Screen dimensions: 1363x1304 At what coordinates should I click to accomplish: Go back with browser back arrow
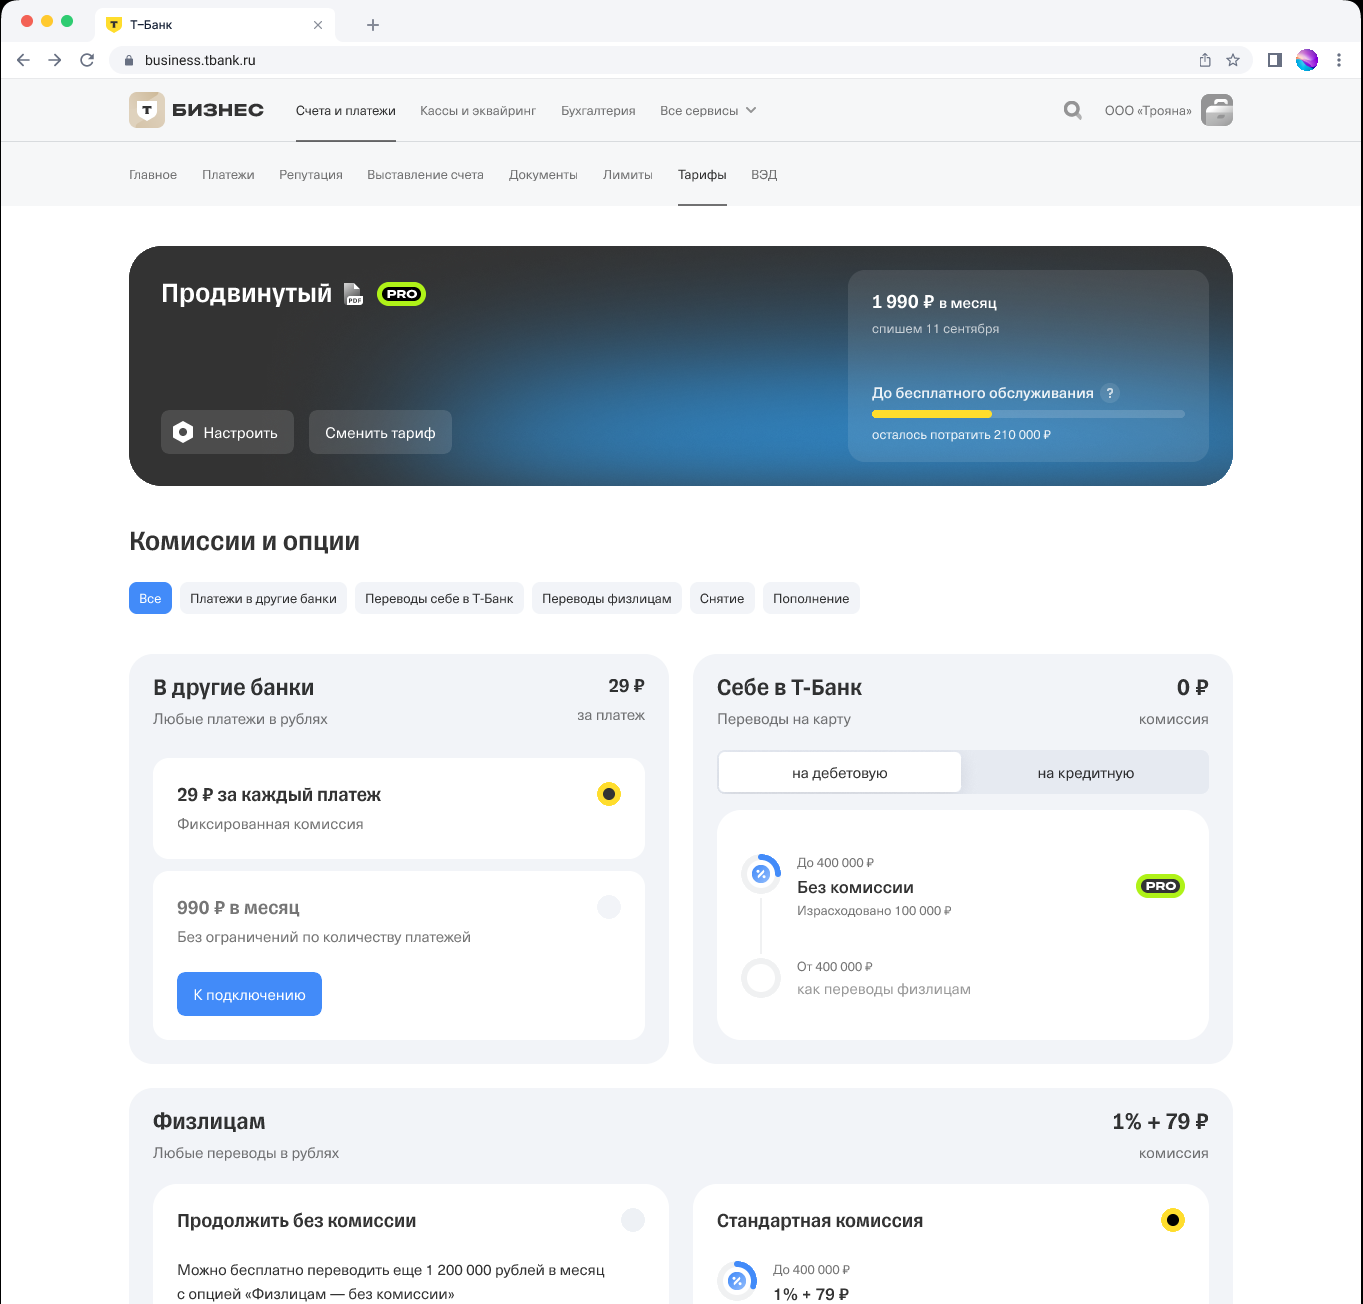click(x=23, y=60)
